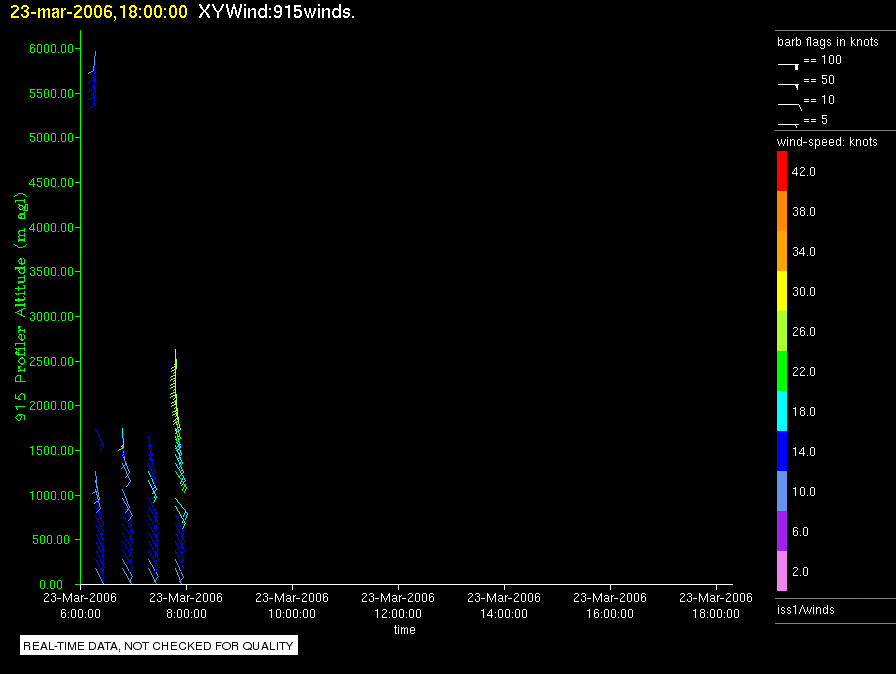Select the orange 34.0 knots swatch

pos(782,251)
